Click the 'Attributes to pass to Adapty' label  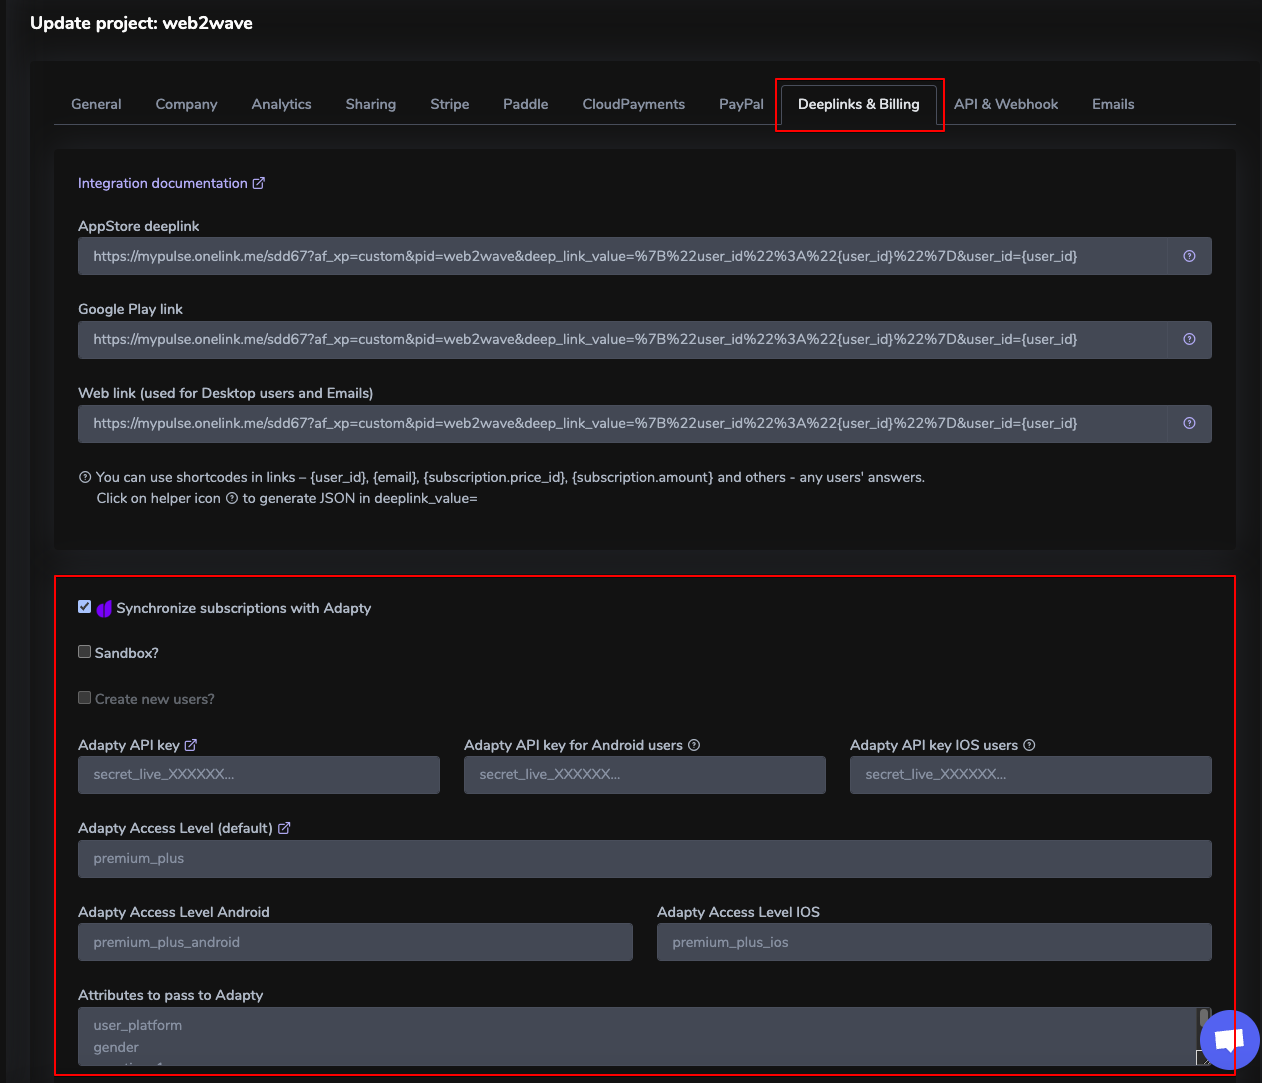click(x=171, y=995)
